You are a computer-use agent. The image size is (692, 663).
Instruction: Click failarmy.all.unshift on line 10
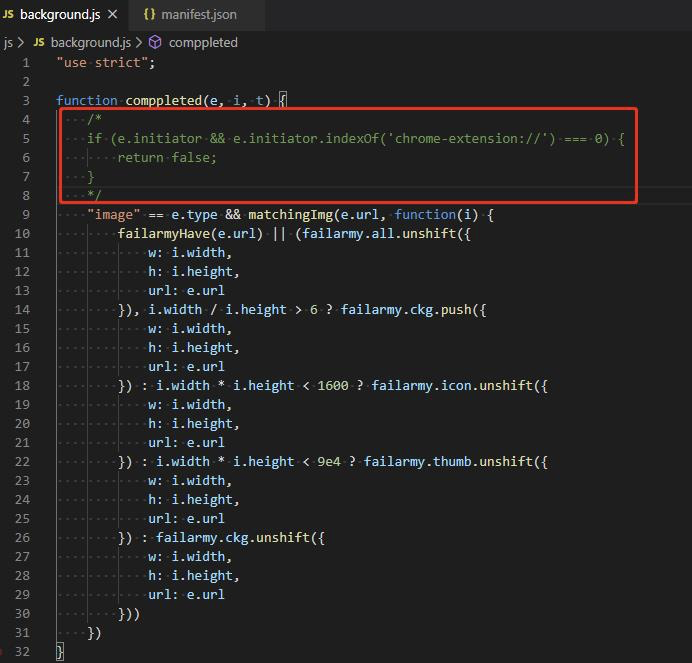pos(379,233)
